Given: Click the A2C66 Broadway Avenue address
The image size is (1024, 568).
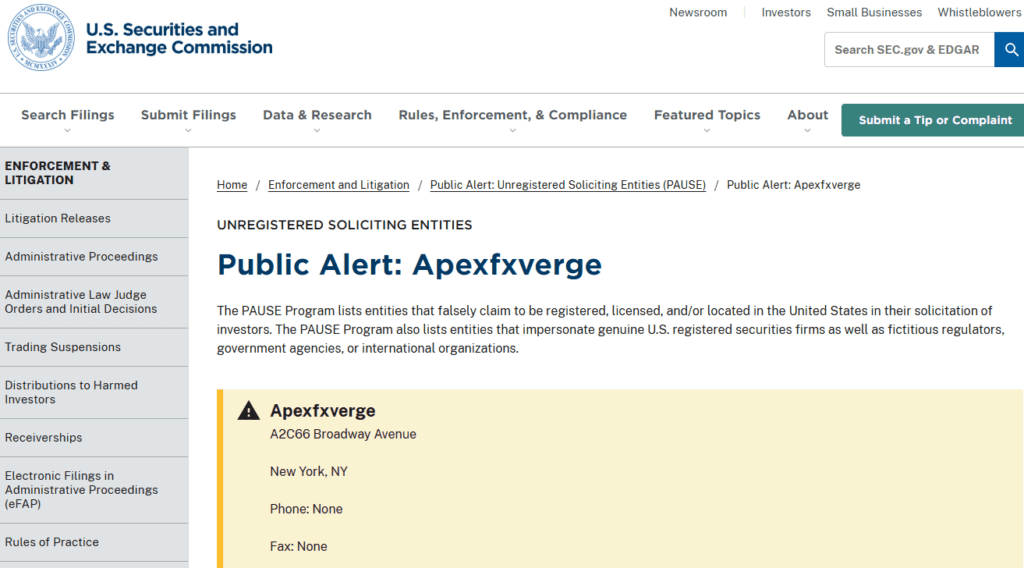Looking at the screenshot, I should coord(343,434).
